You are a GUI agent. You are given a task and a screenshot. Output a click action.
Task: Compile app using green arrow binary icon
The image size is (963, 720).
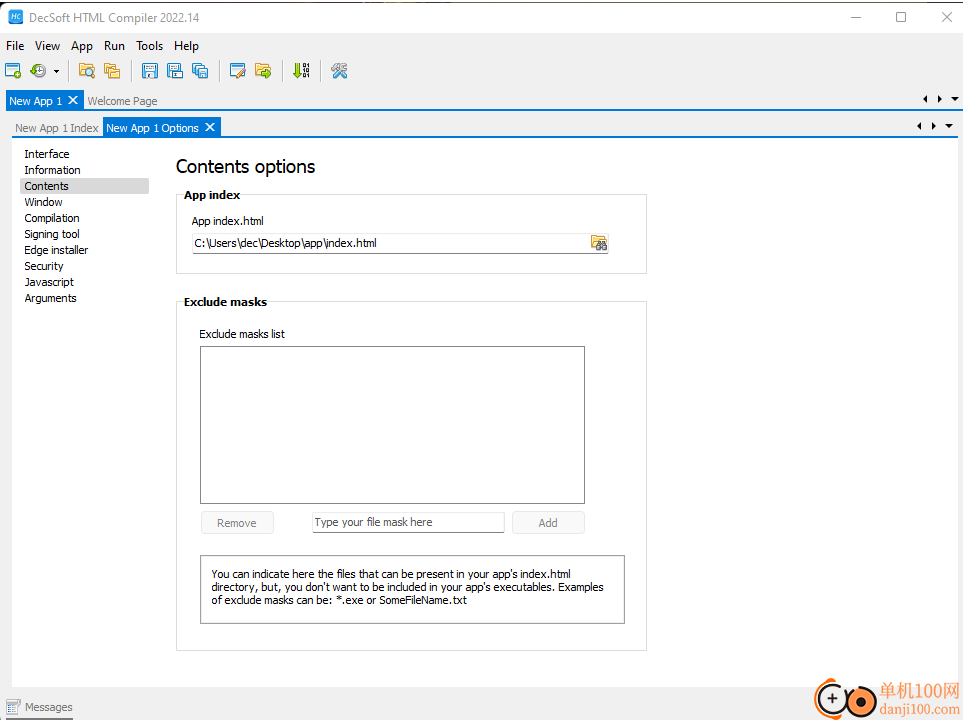coord(301,71)
